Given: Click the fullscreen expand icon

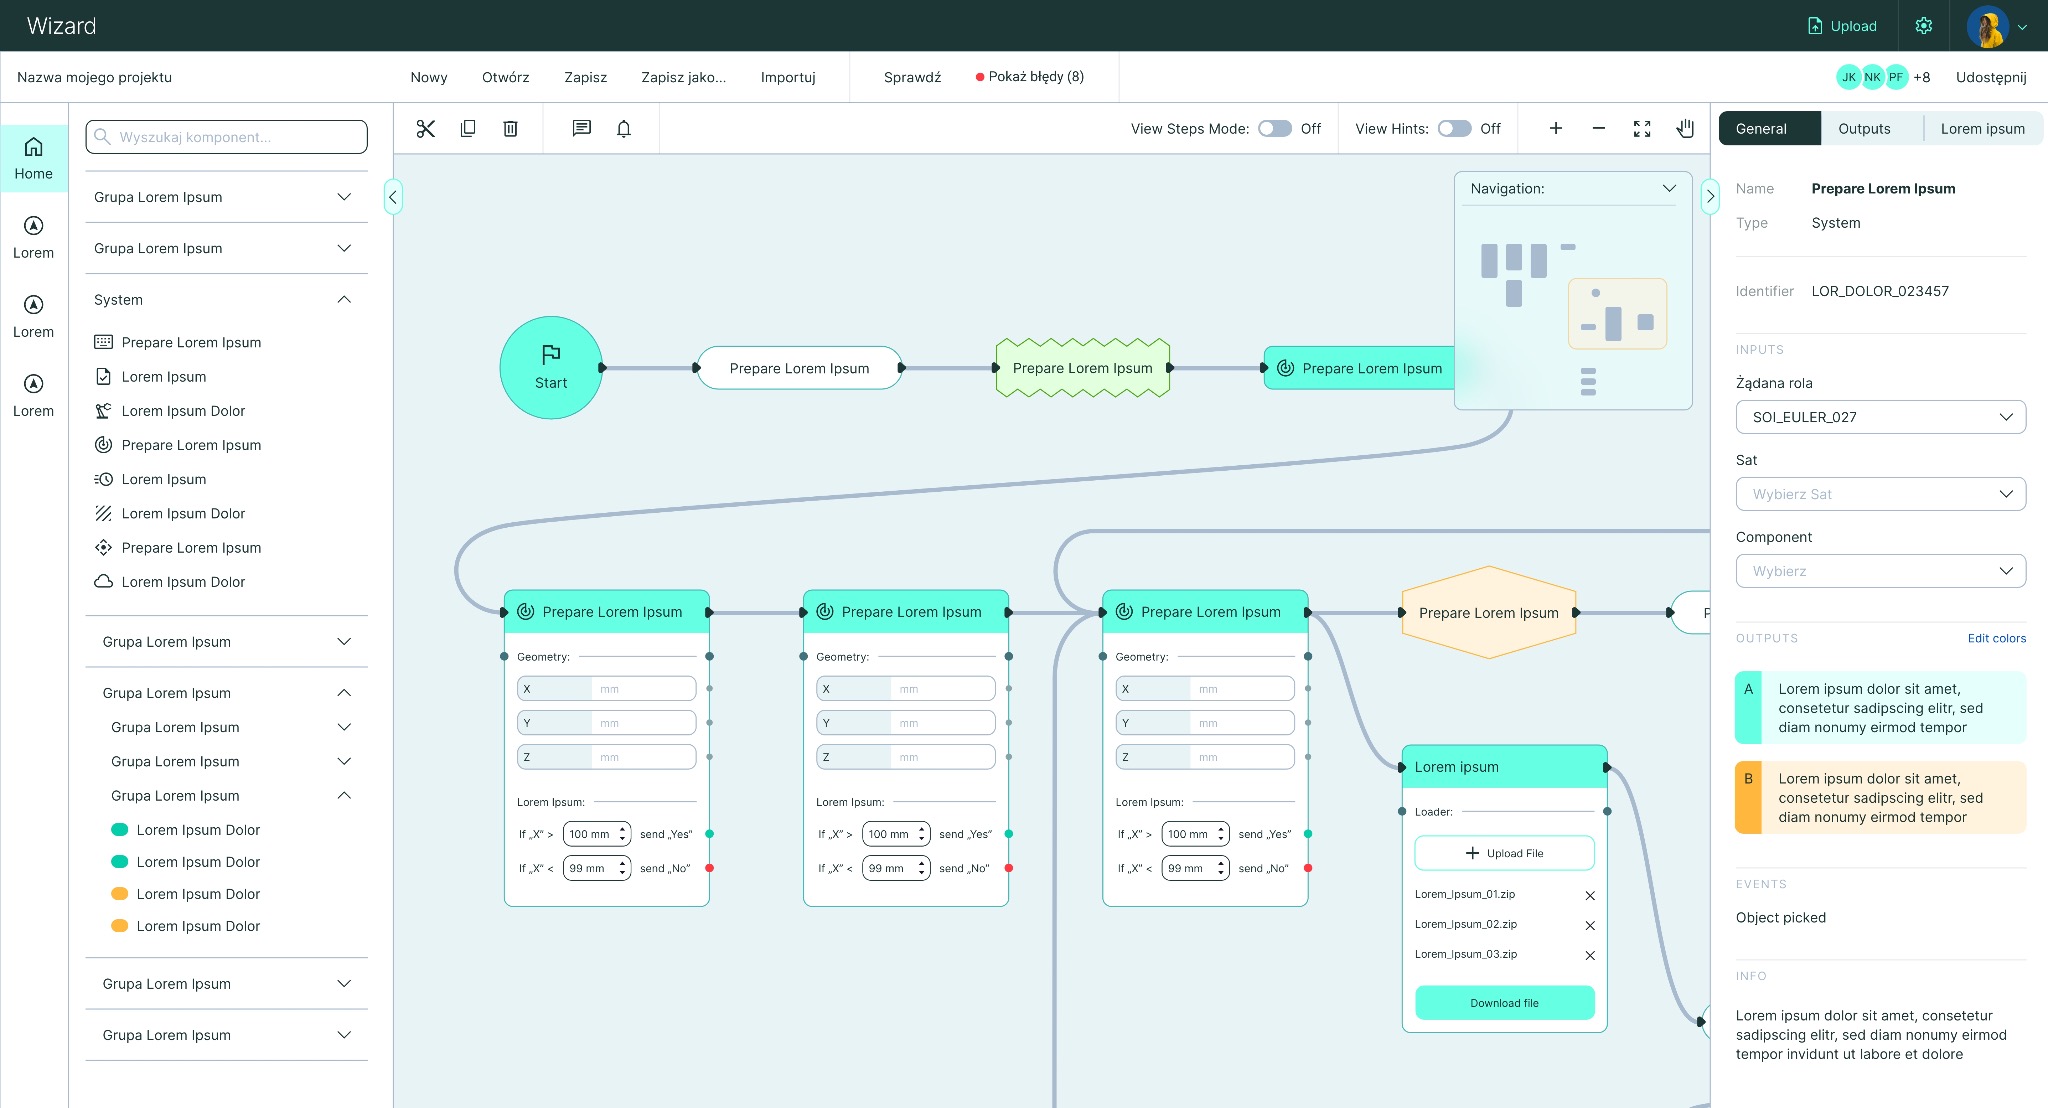Looking at the screenshot, I should tap(1642, 129).
